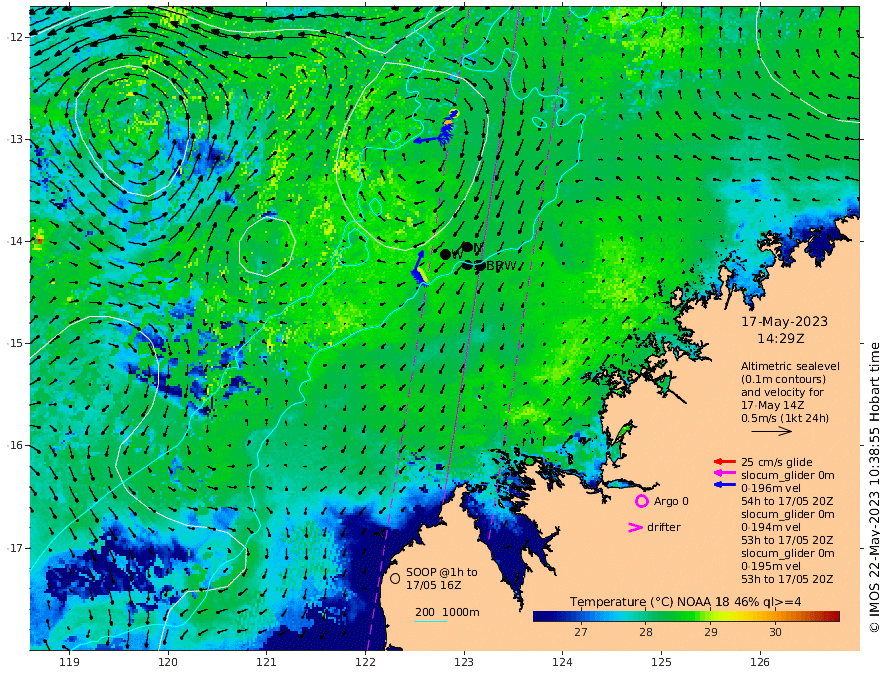Click the '200 1000m' depth label
The width and height of the screenshot is (880, 680).
447,612
